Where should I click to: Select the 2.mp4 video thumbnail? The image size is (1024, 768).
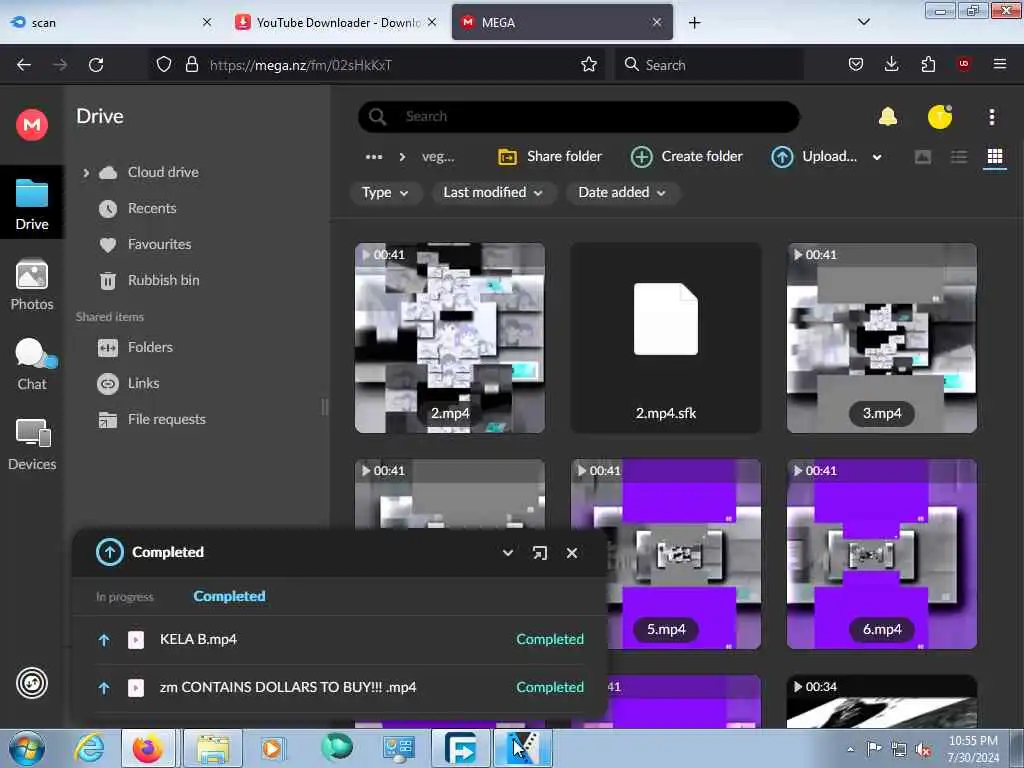point(449,338)
